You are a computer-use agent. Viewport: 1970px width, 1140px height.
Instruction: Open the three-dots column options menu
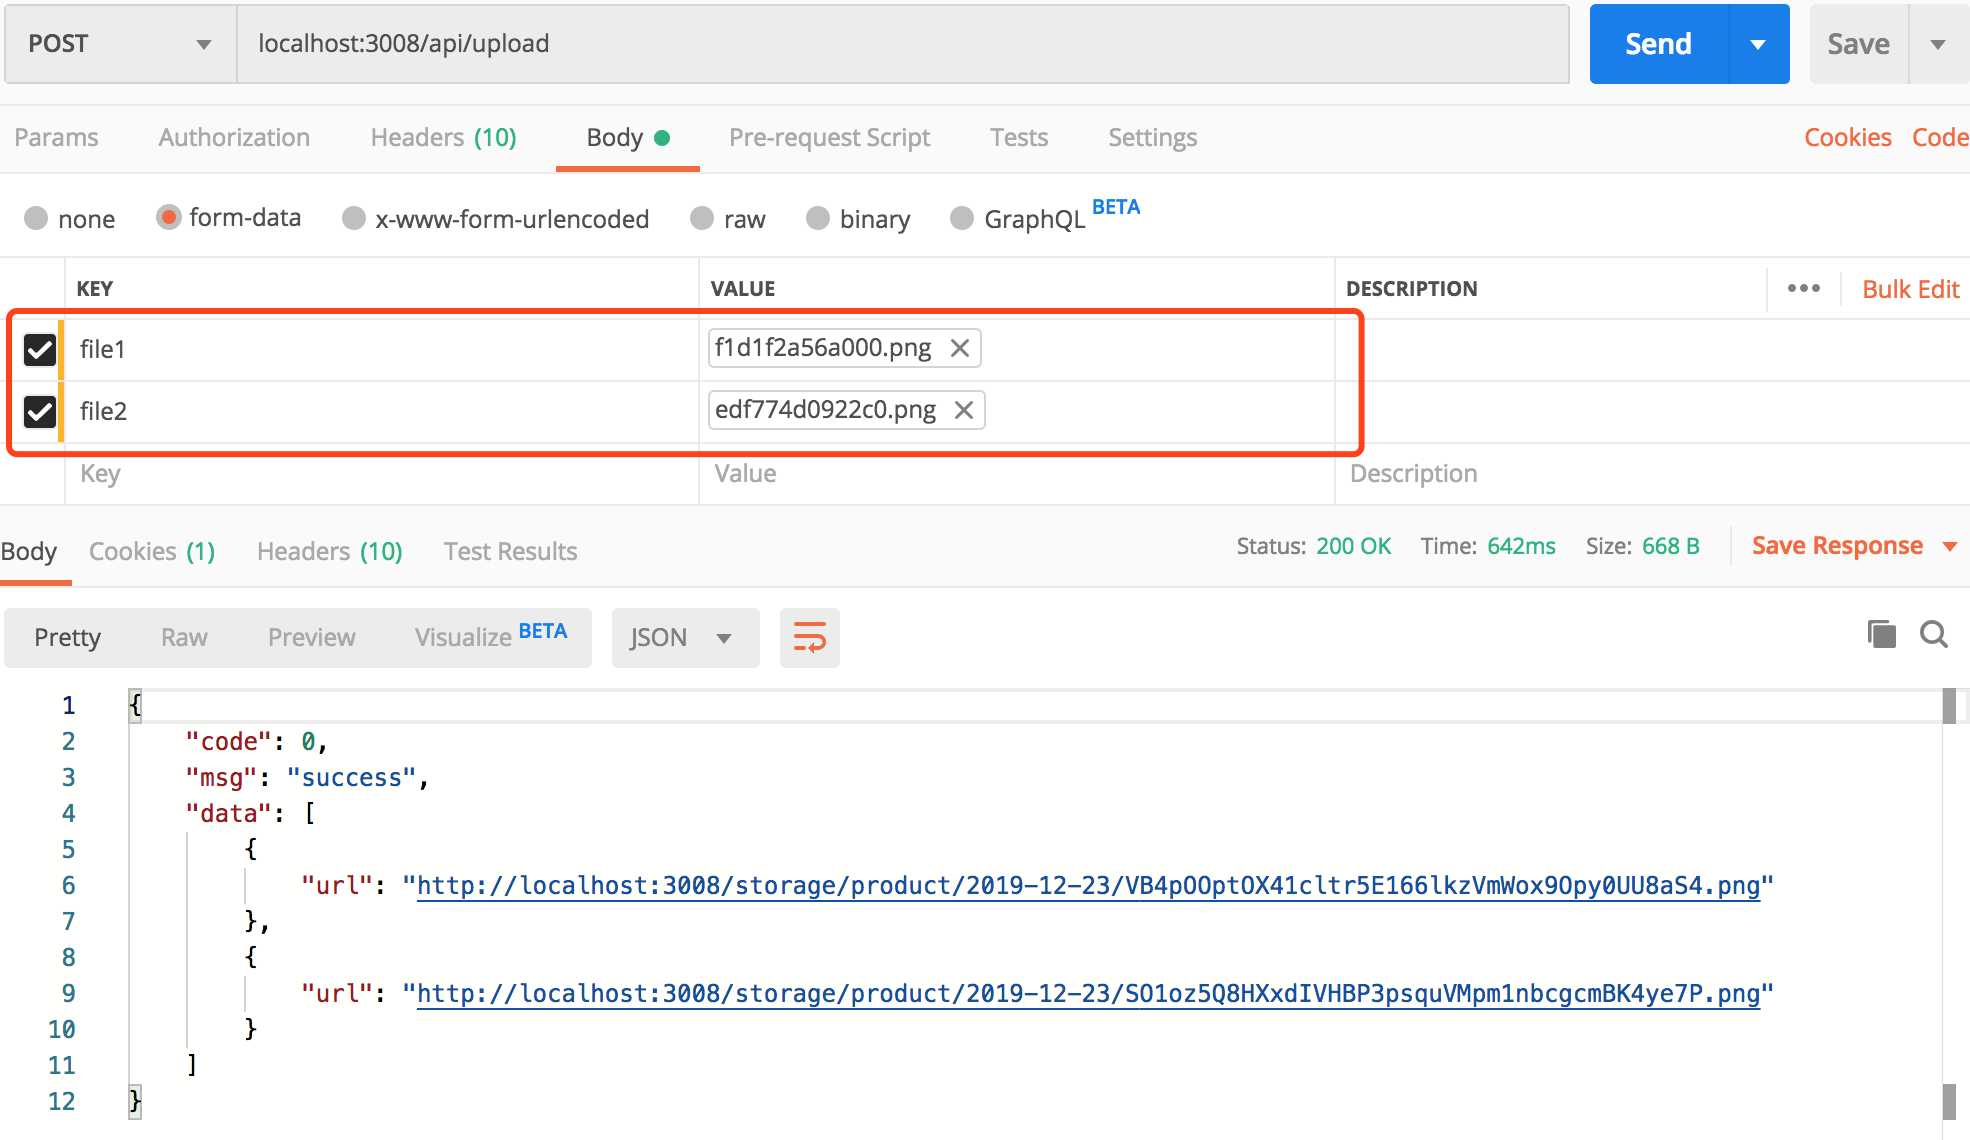point(1803,288)
